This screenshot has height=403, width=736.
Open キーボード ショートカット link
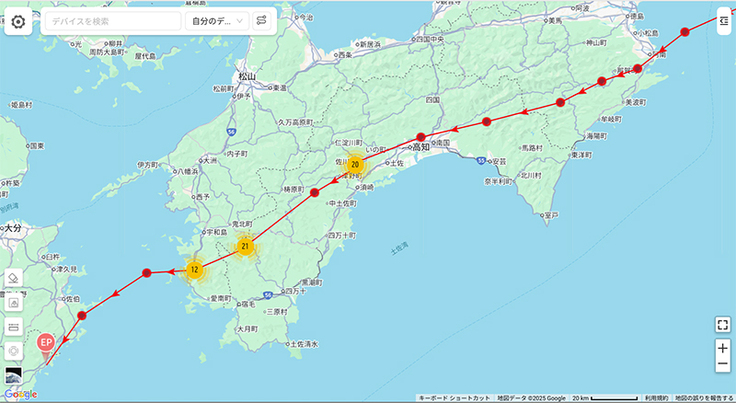tap(455, 398)
